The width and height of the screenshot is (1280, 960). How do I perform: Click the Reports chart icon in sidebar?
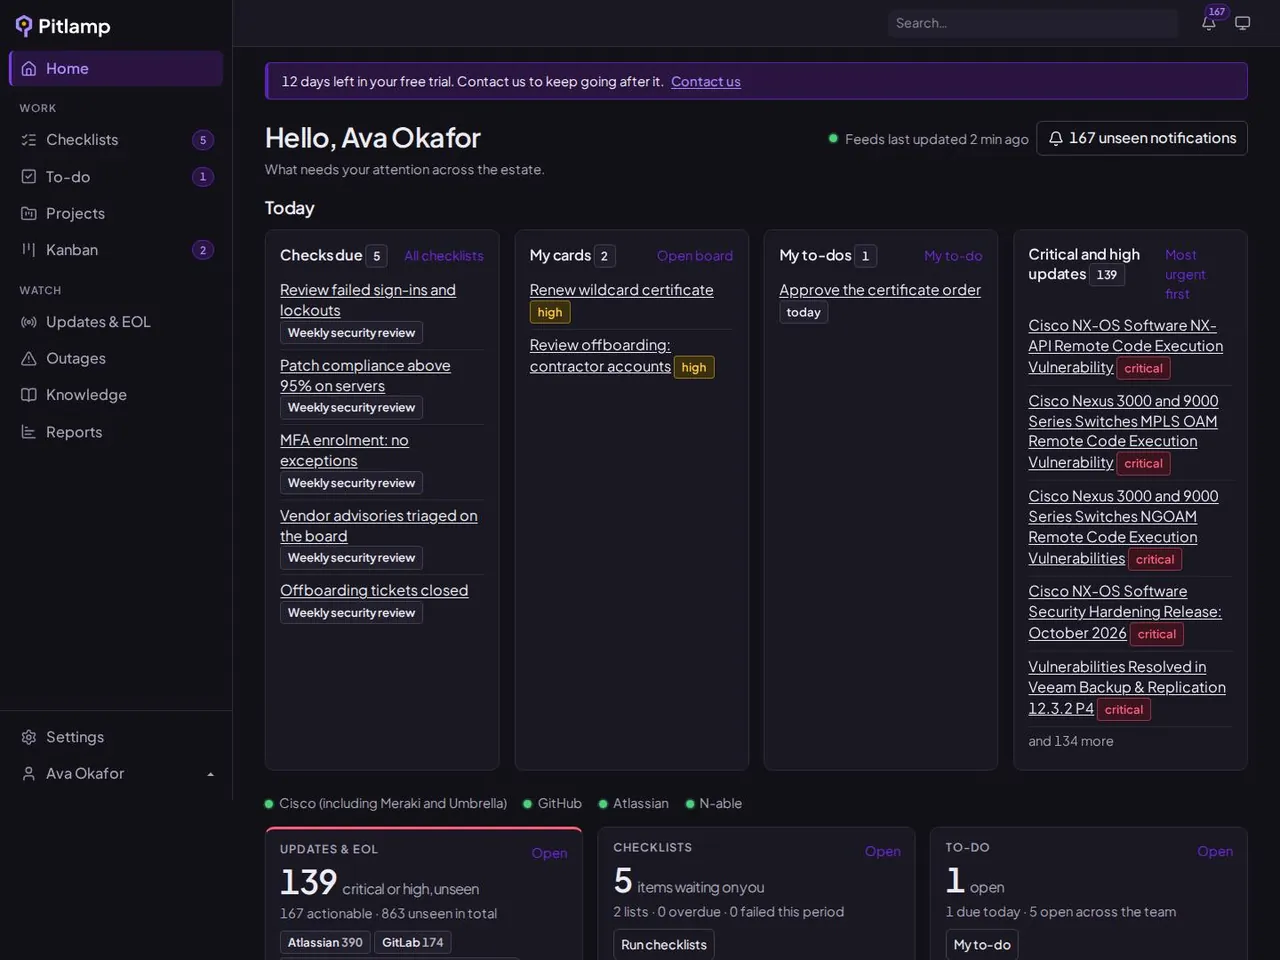[x=29, y=432]
